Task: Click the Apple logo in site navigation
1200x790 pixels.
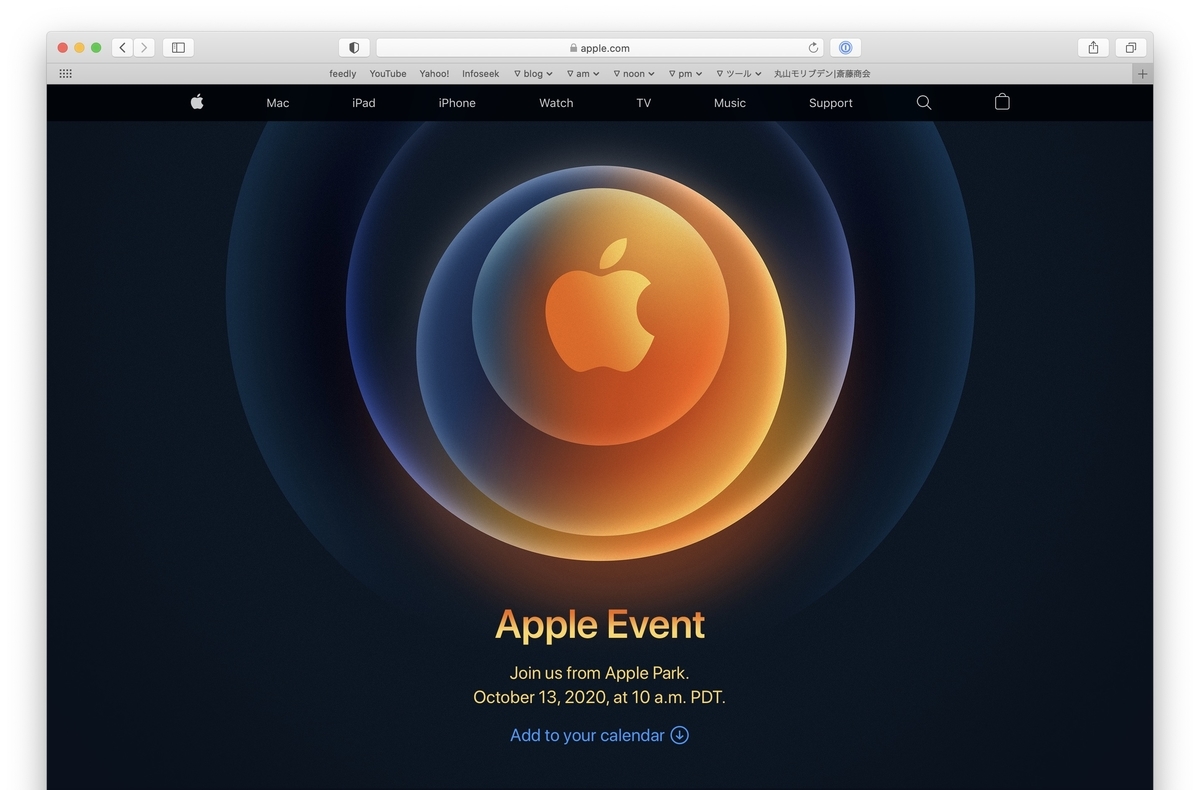Action: (197, 102)
